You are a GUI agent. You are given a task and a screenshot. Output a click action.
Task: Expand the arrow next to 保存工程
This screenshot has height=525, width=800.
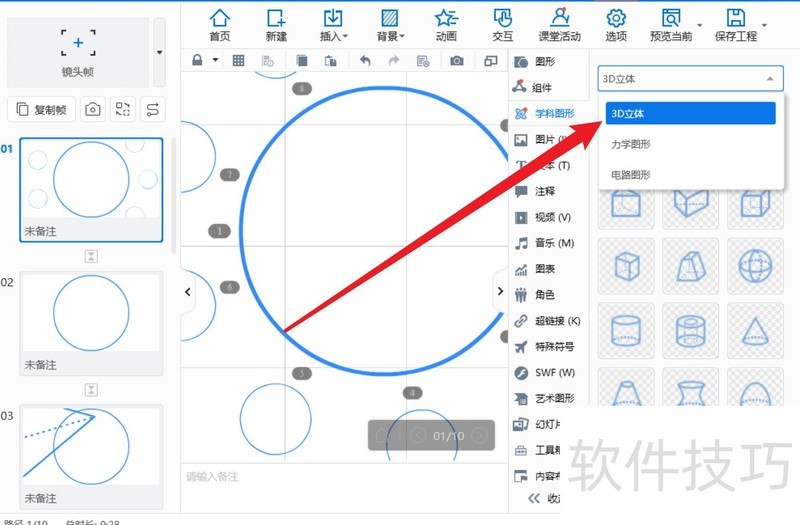point(764,25)
